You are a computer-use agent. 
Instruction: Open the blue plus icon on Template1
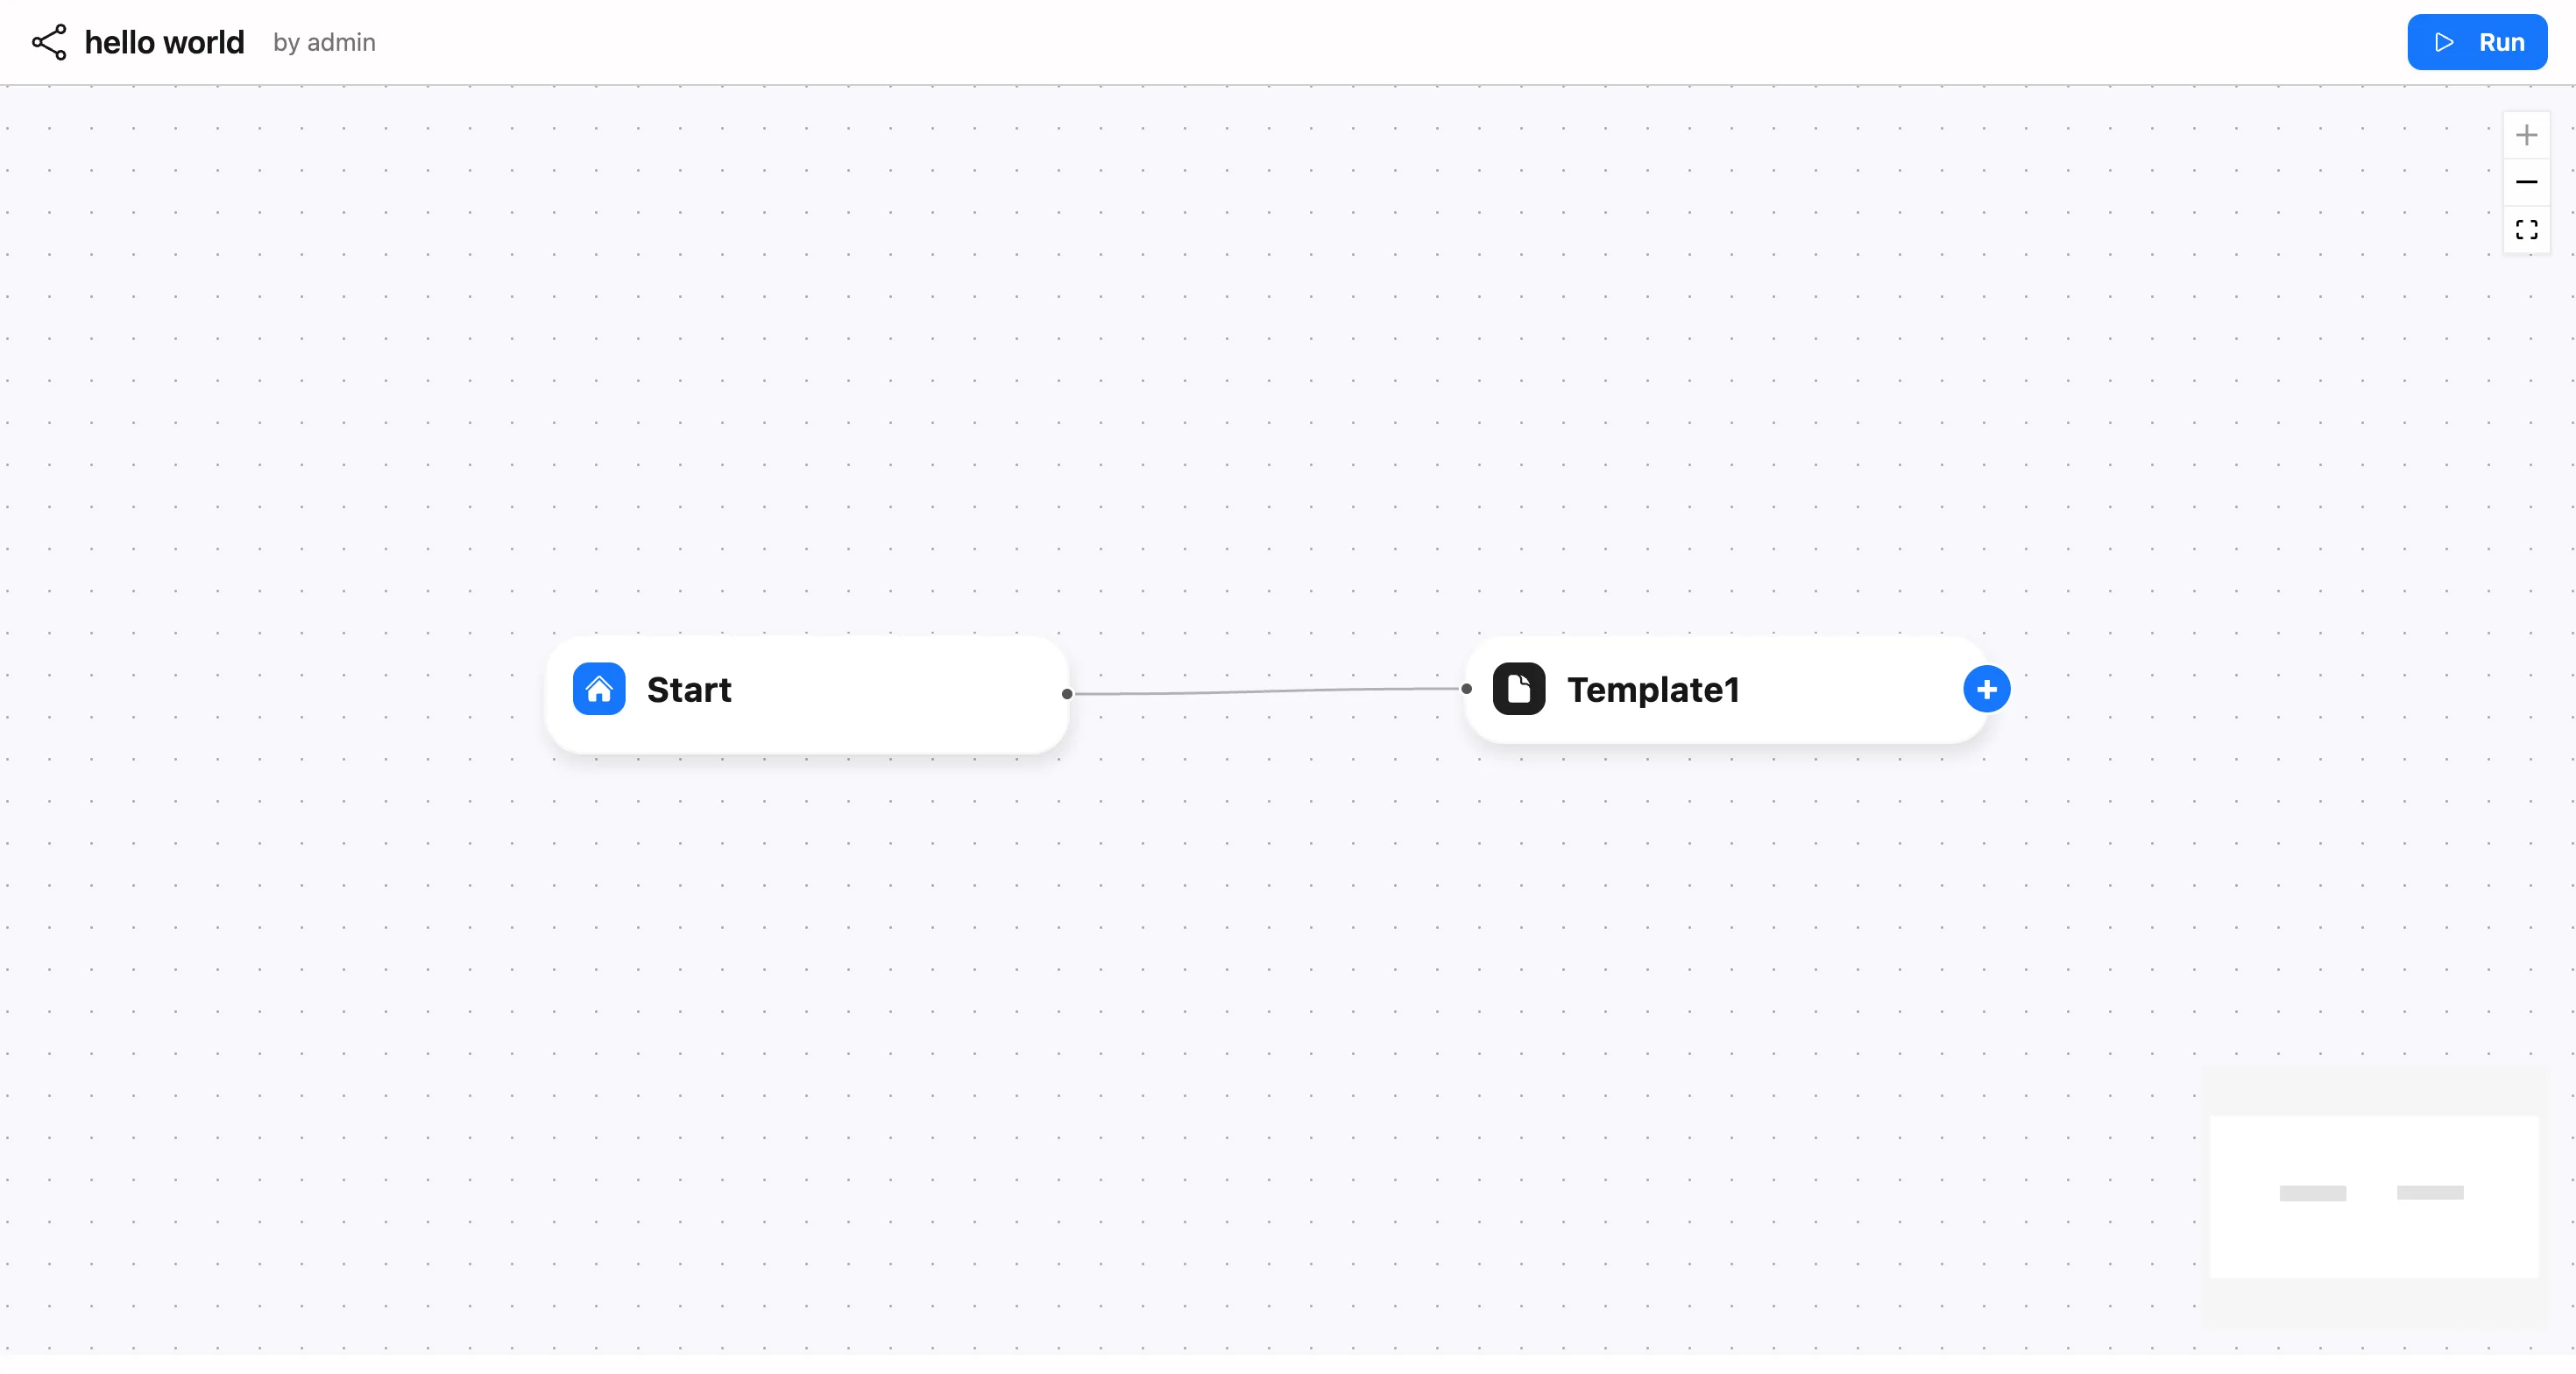(1986, 689)
